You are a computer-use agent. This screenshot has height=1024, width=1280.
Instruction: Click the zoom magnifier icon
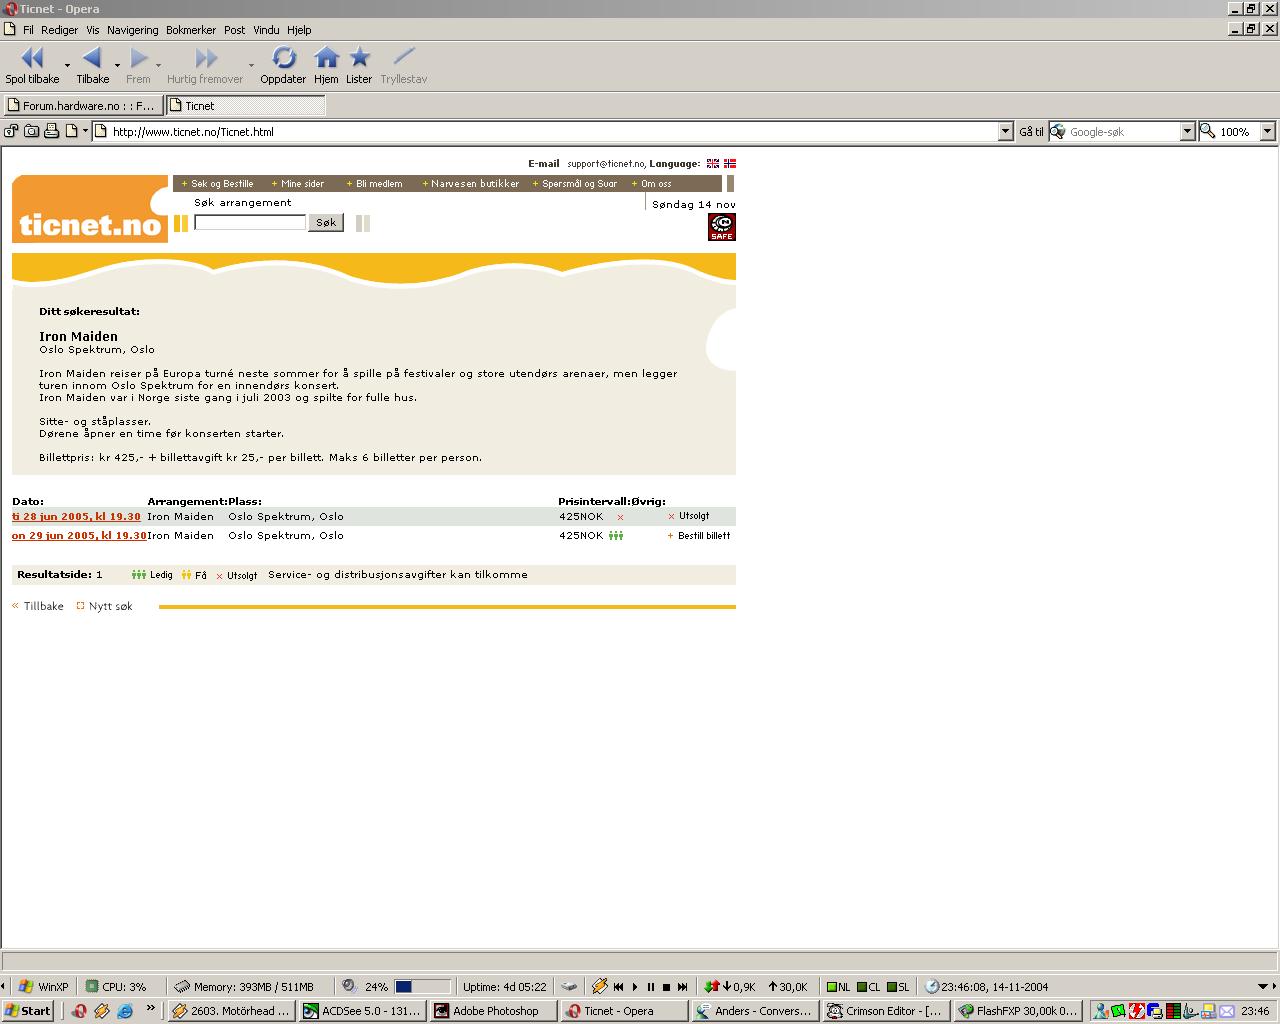(1208, 131)
